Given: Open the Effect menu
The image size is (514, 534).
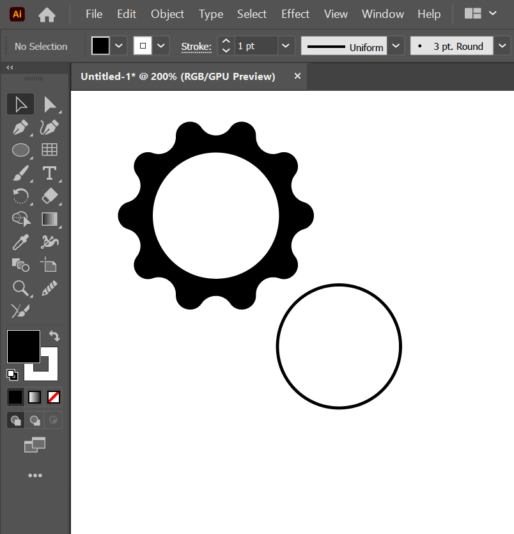Looking at the screenshot, I should (295, 14).
